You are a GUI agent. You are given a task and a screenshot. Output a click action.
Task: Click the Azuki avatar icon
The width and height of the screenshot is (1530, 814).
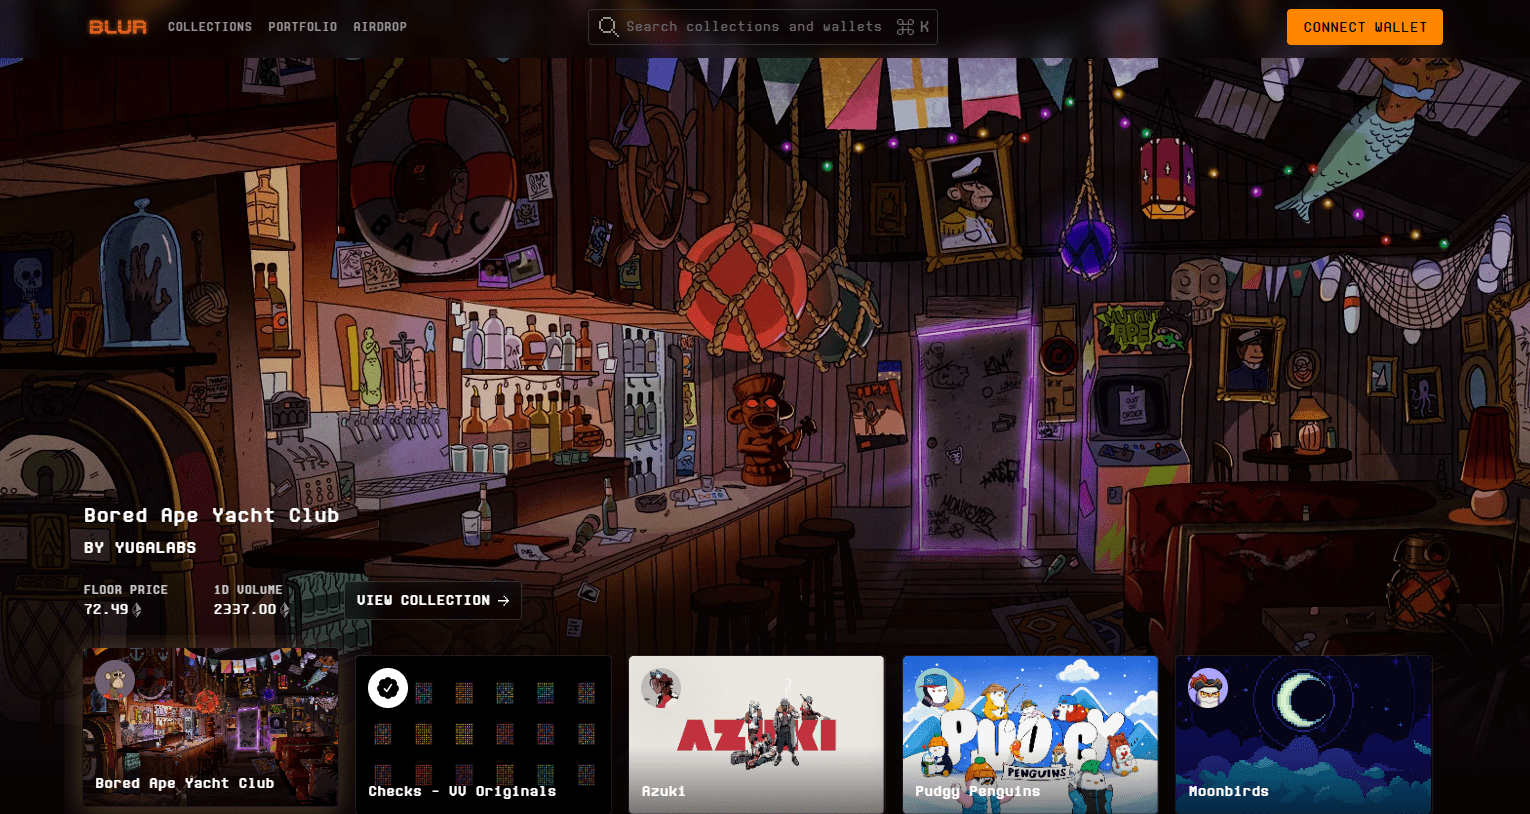click(x=661, y=688)
